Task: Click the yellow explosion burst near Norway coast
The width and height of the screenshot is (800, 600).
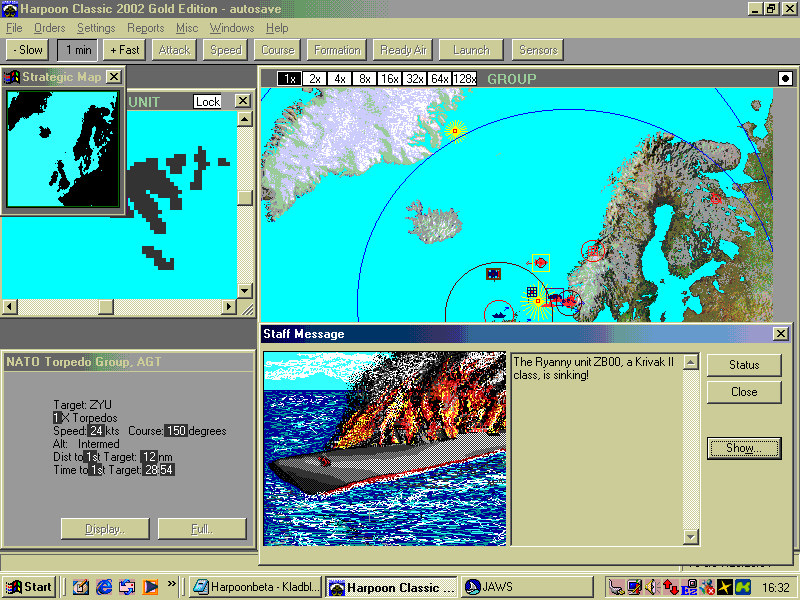Action: pyautogui.click(x=537, y=302)
